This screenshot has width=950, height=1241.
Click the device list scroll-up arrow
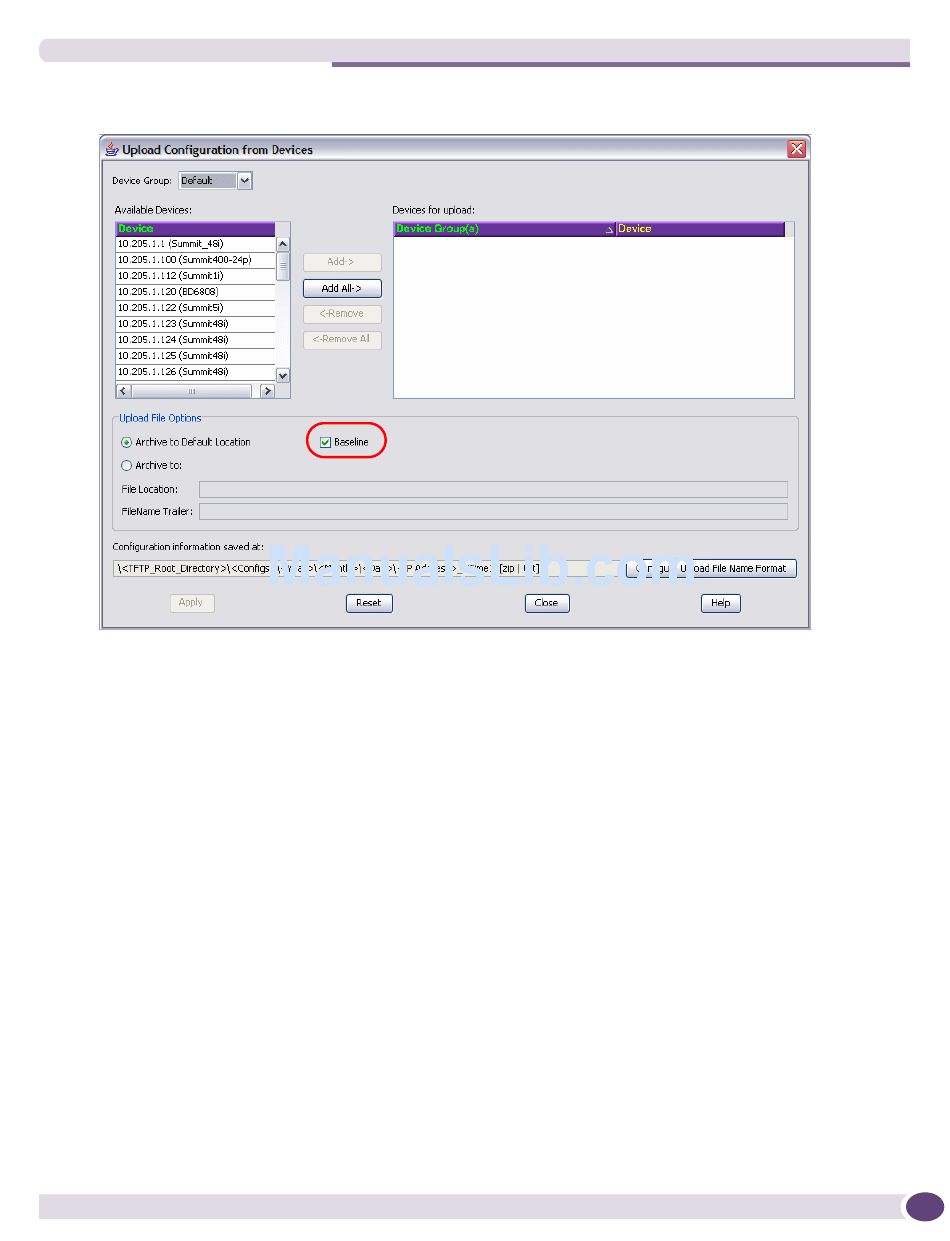[283, 244]
